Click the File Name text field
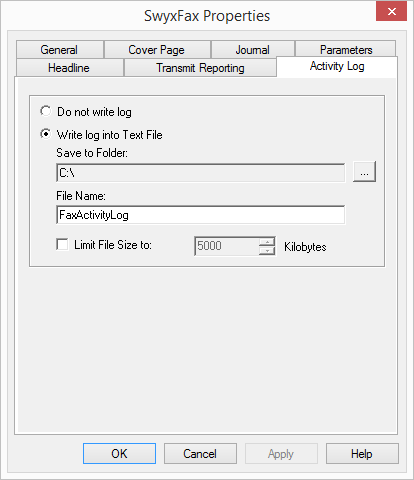 (201, 215)
